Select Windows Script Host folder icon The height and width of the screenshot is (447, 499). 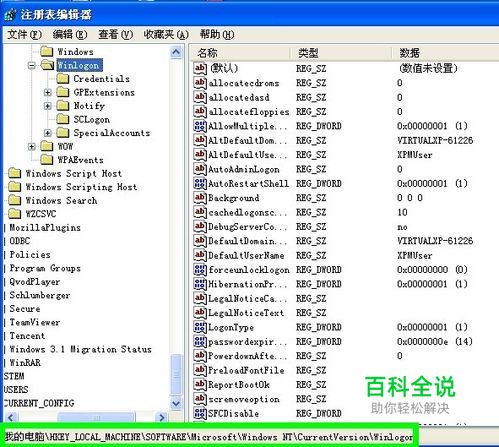tap(14, 173)
